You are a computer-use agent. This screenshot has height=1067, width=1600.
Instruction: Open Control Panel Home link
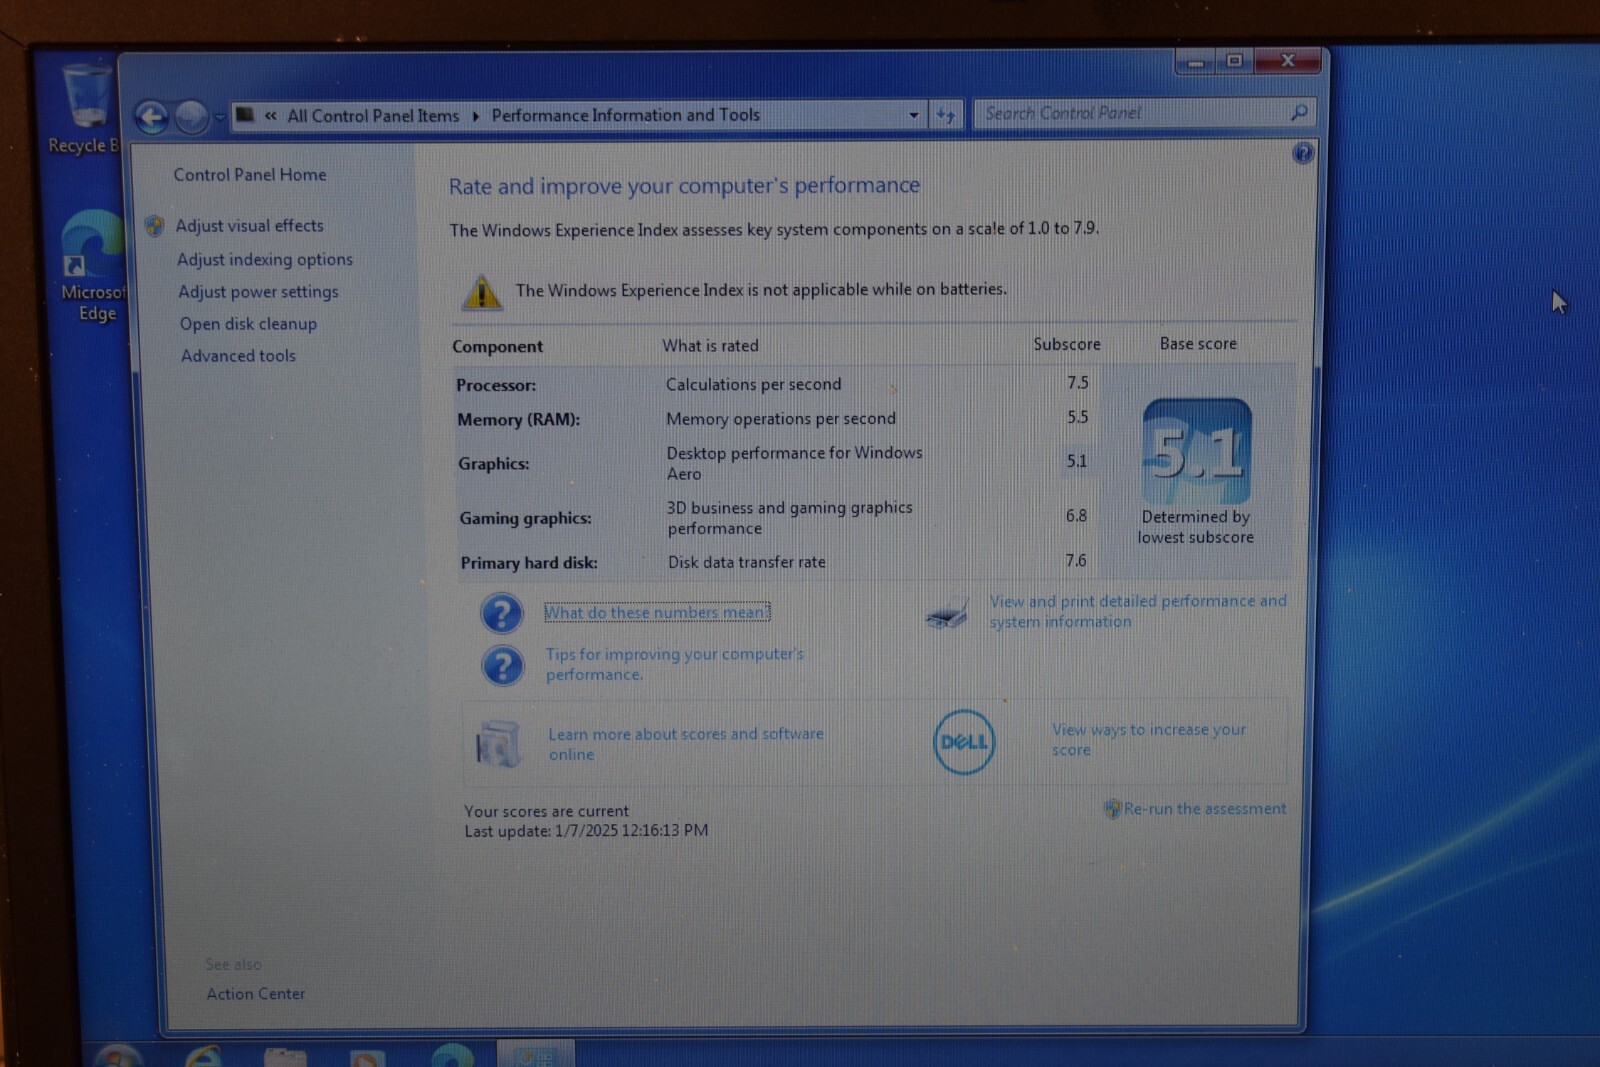point(250,175)
